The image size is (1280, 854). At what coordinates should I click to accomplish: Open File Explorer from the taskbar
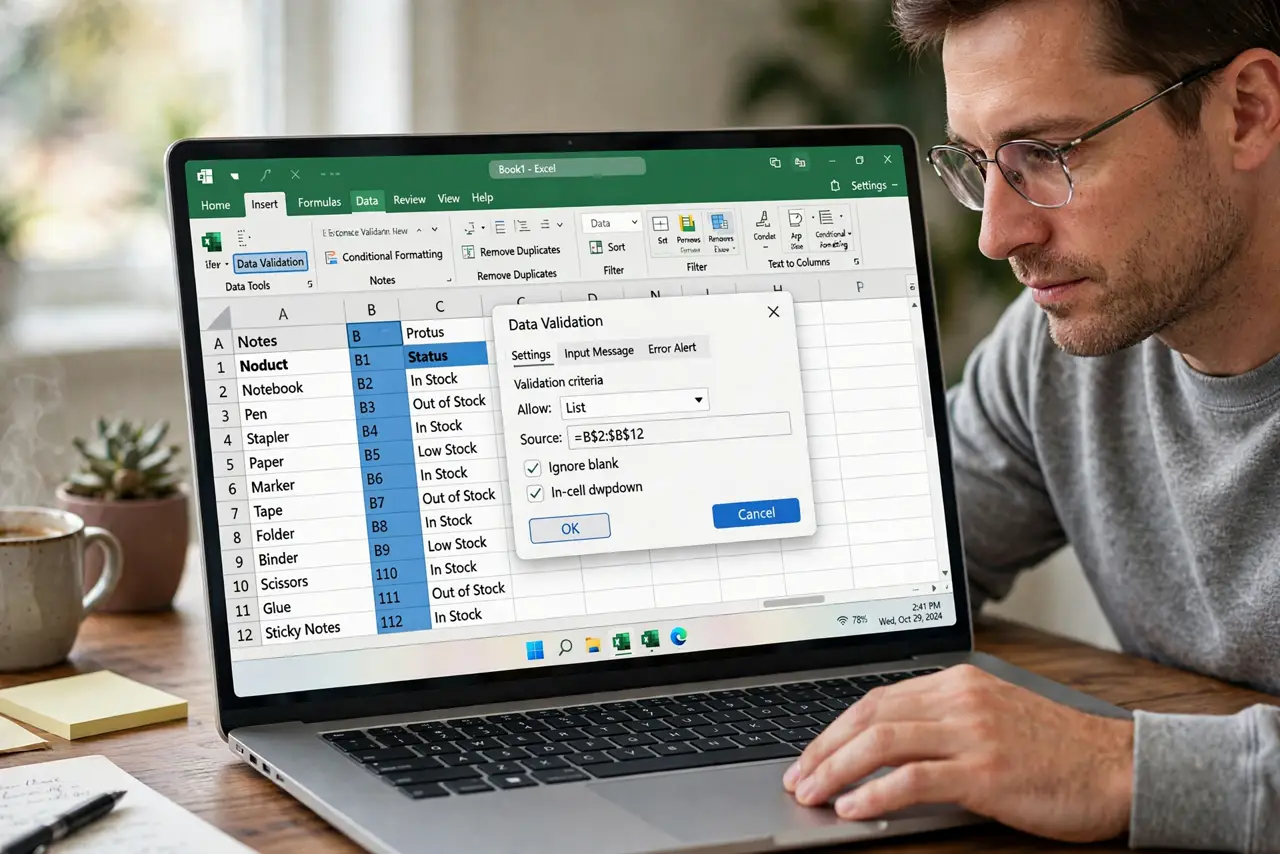(x=593, y=644)
